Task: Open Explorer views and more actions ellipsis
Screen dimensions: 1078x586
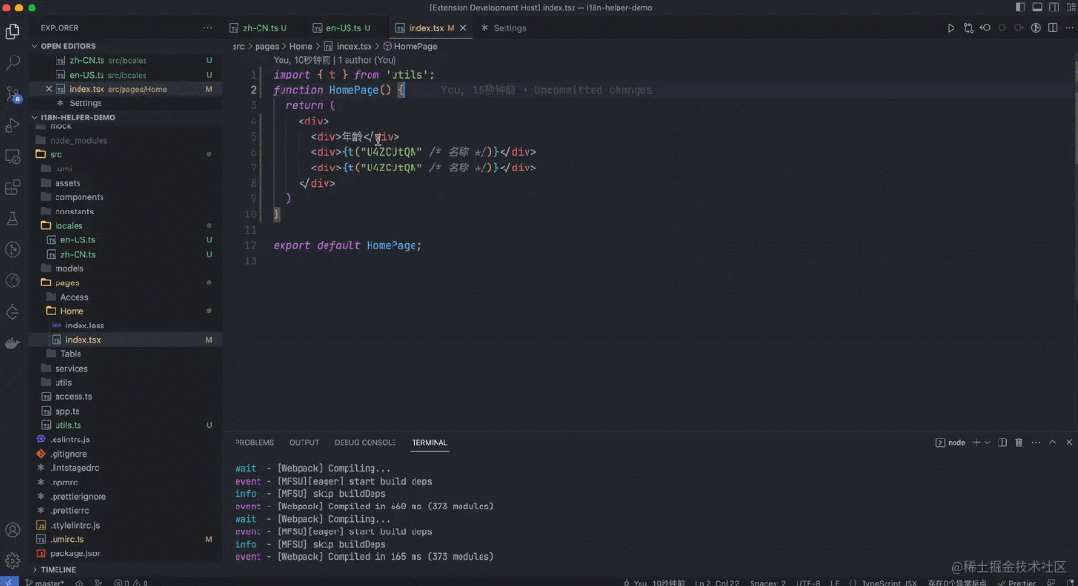Action: click(x=208, y=28)
